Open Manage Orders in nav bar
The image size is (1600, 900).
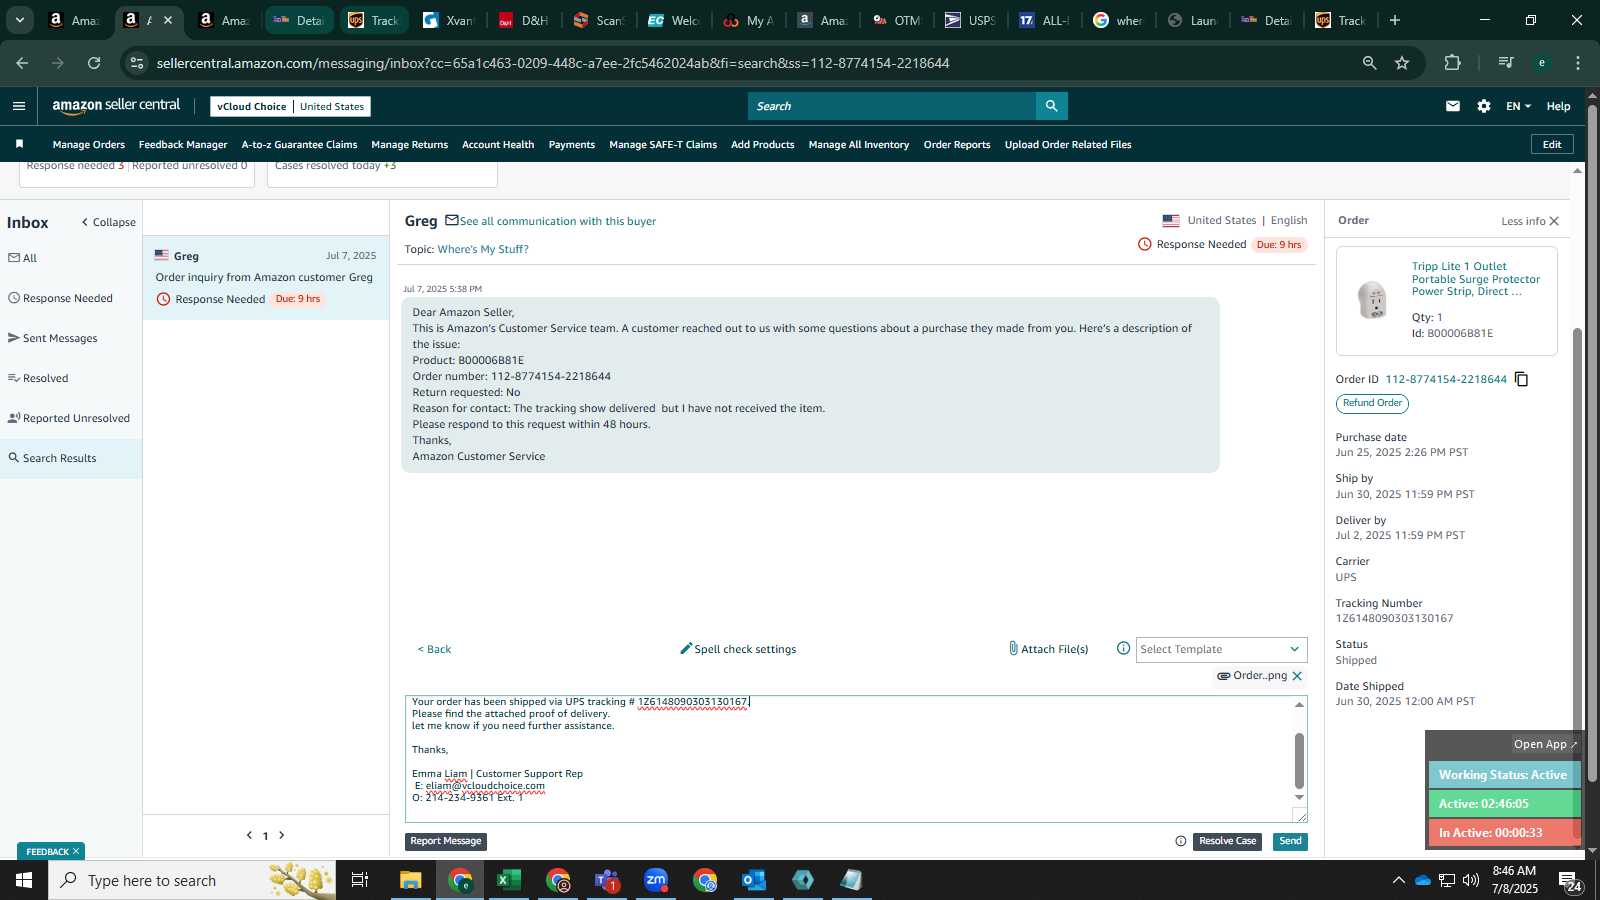(x=89, y=145)
